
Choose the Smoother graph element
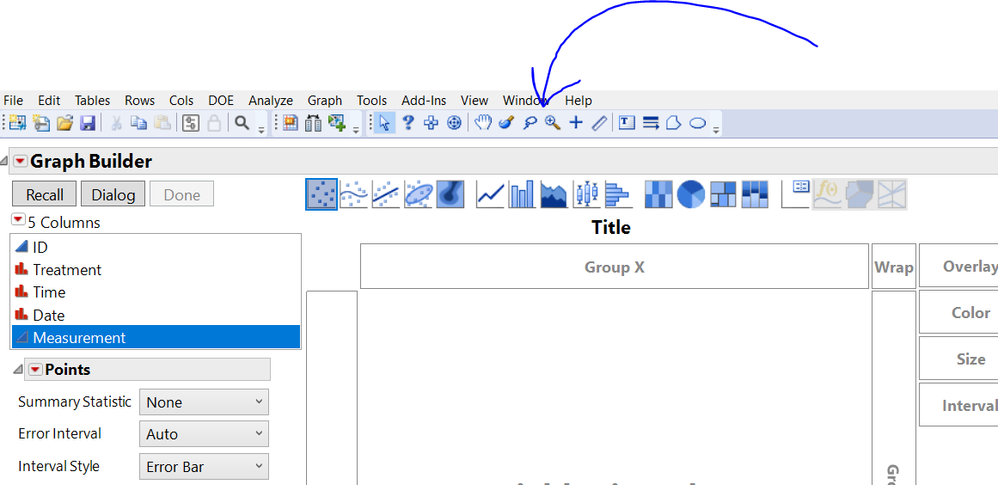(354, 194)
